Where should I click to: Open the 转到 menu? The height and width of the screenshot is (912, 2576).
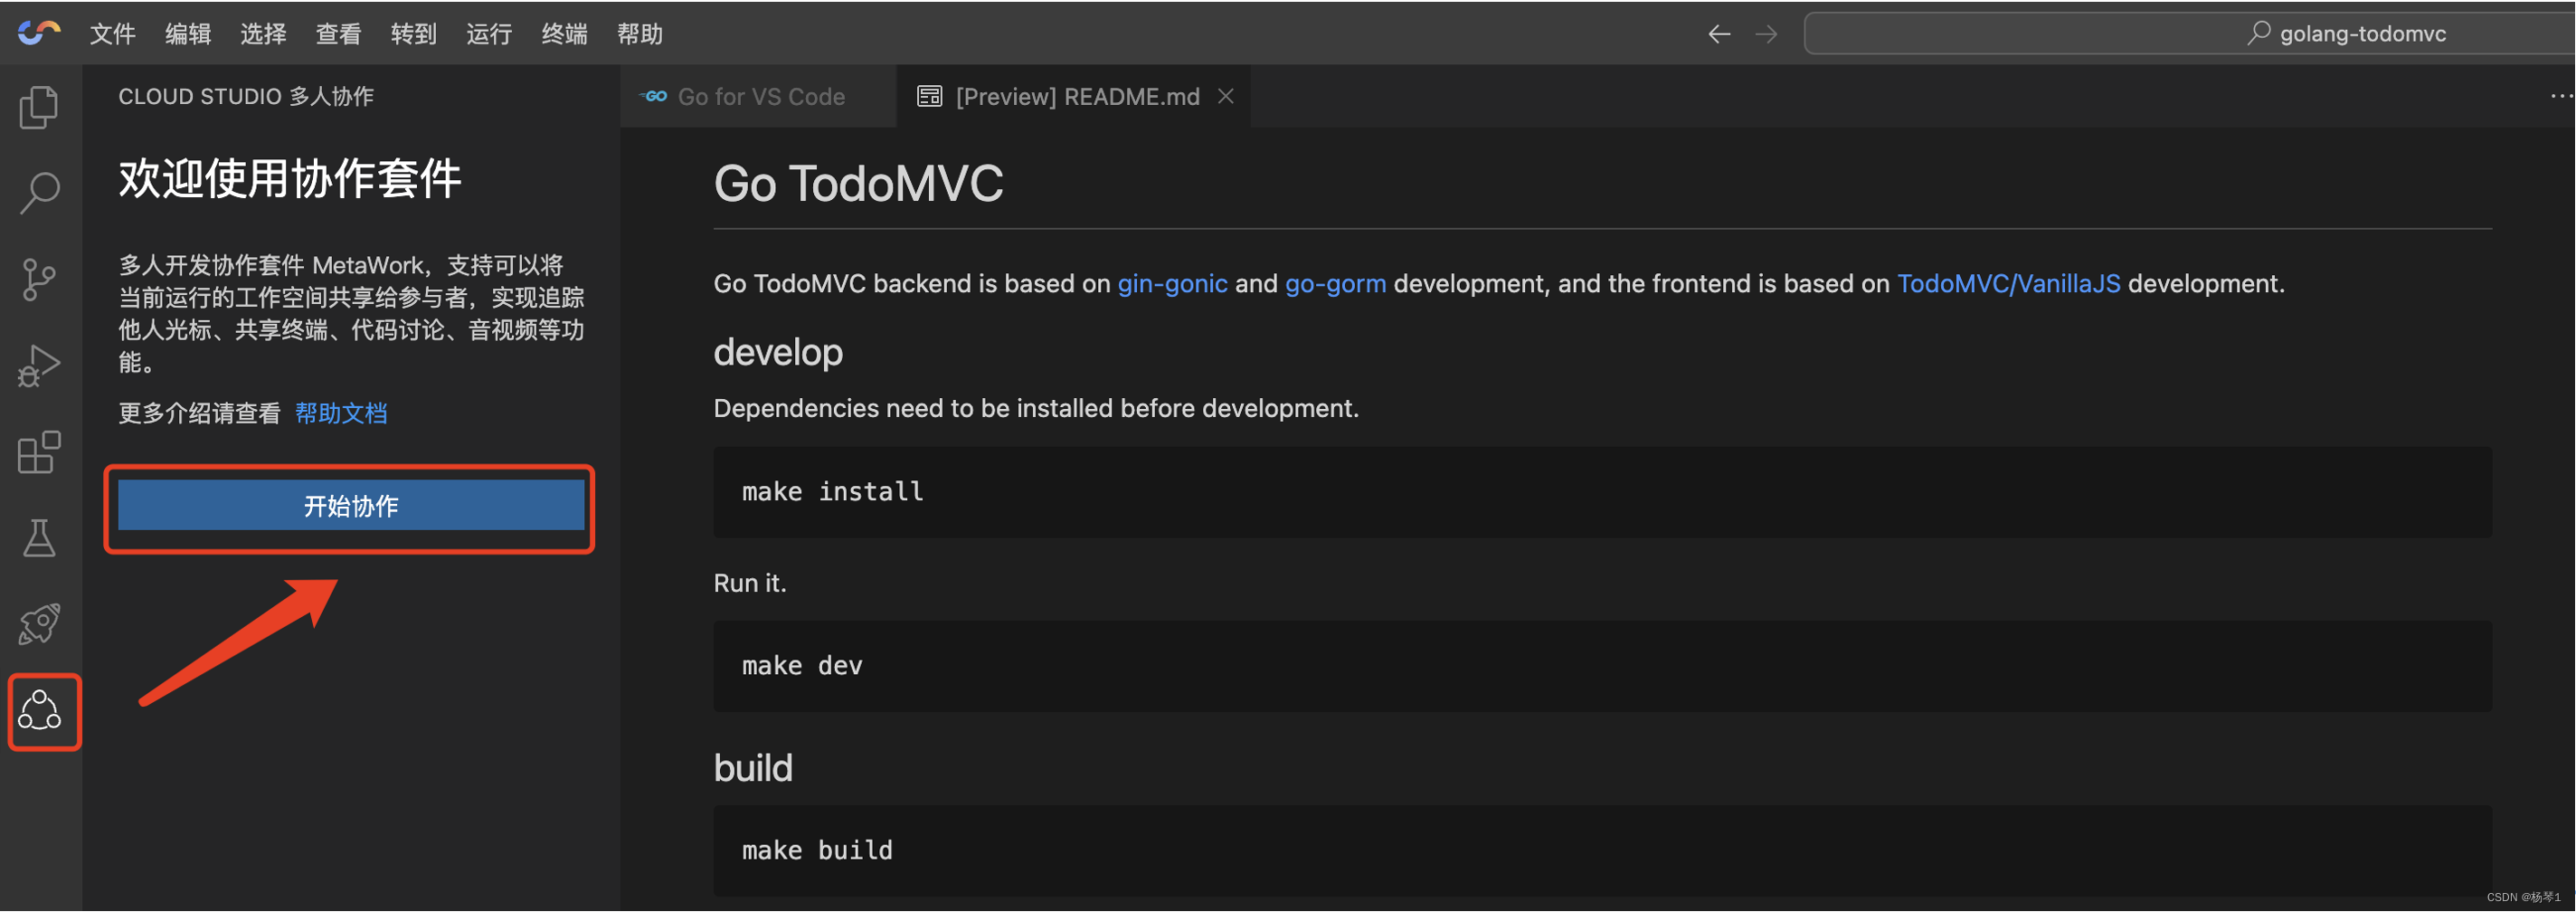point(414,34)
